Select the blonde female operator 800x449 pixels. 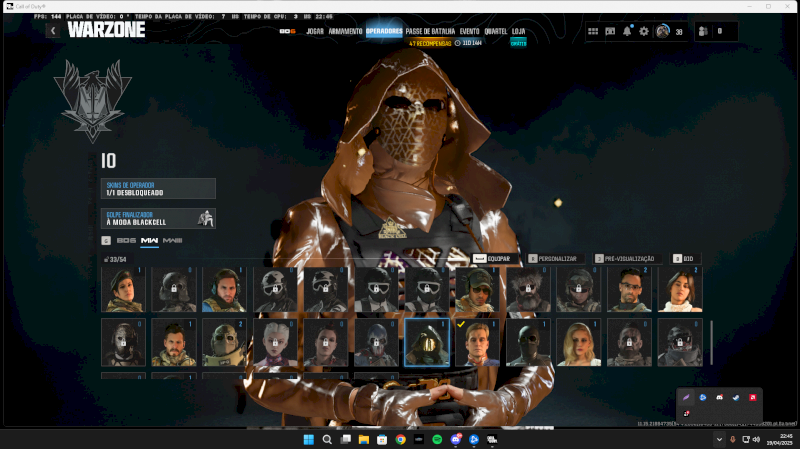(x=579, y=342)
